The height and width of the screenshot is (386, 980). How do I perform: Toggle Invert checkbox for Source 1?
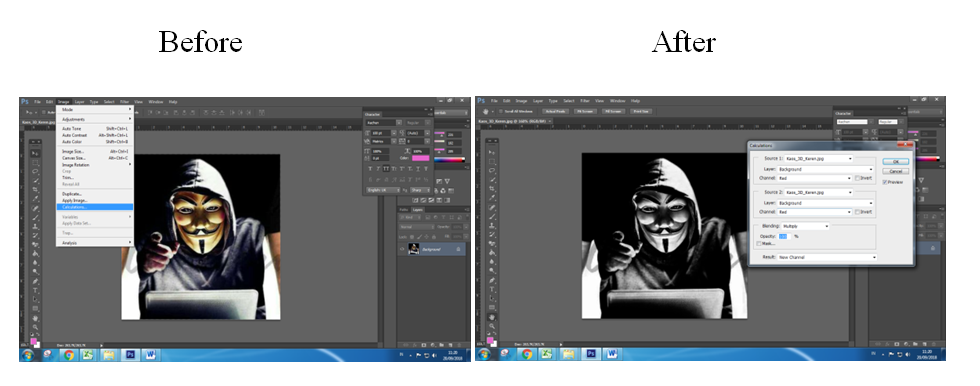[x=858, y=178]
